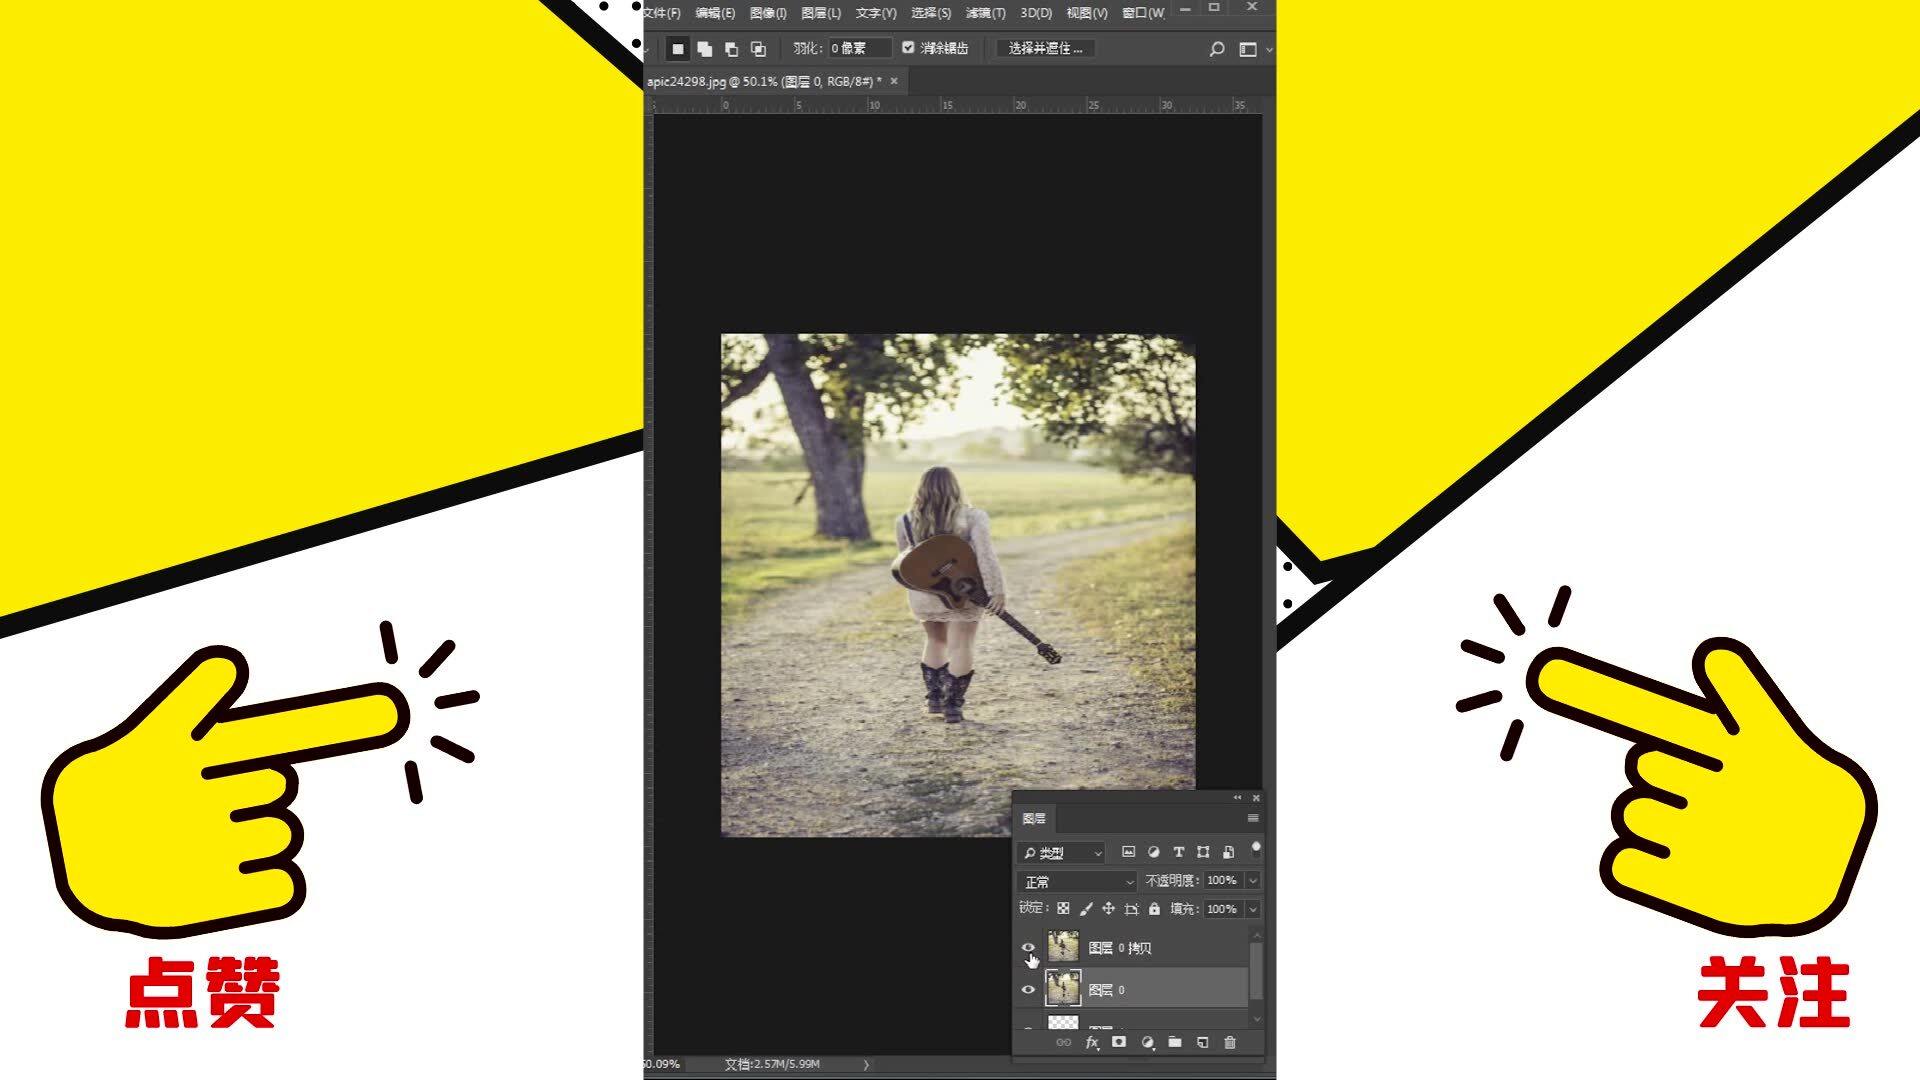Open the 滤镜(T) menu

pyautogui.click(x=985, y=13)
